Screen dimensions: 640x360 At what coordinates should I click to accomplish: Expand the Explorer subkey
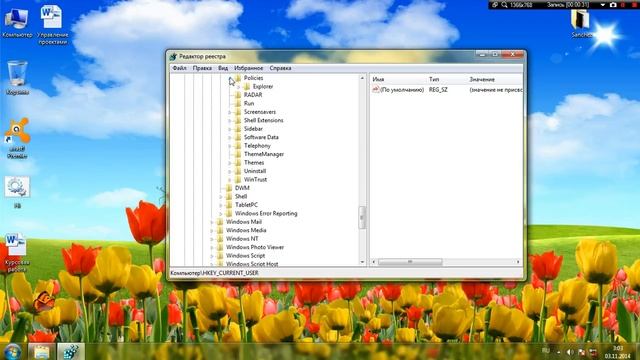coord(239,87)
